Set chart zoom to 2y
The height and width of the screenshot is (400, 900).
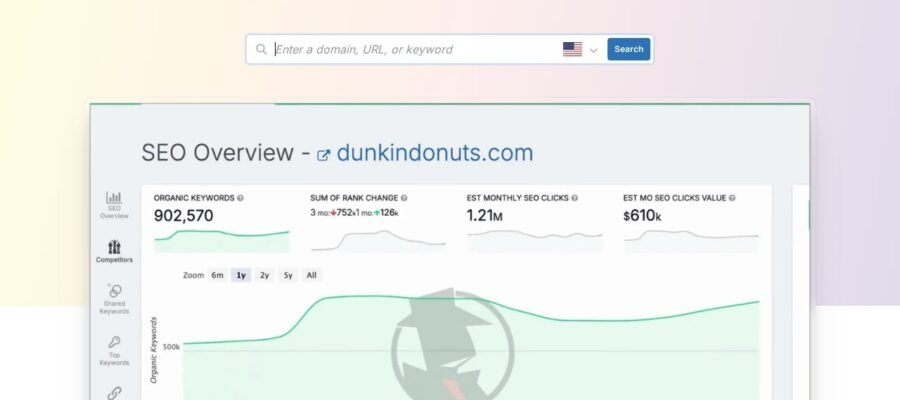tap(265, 275)
